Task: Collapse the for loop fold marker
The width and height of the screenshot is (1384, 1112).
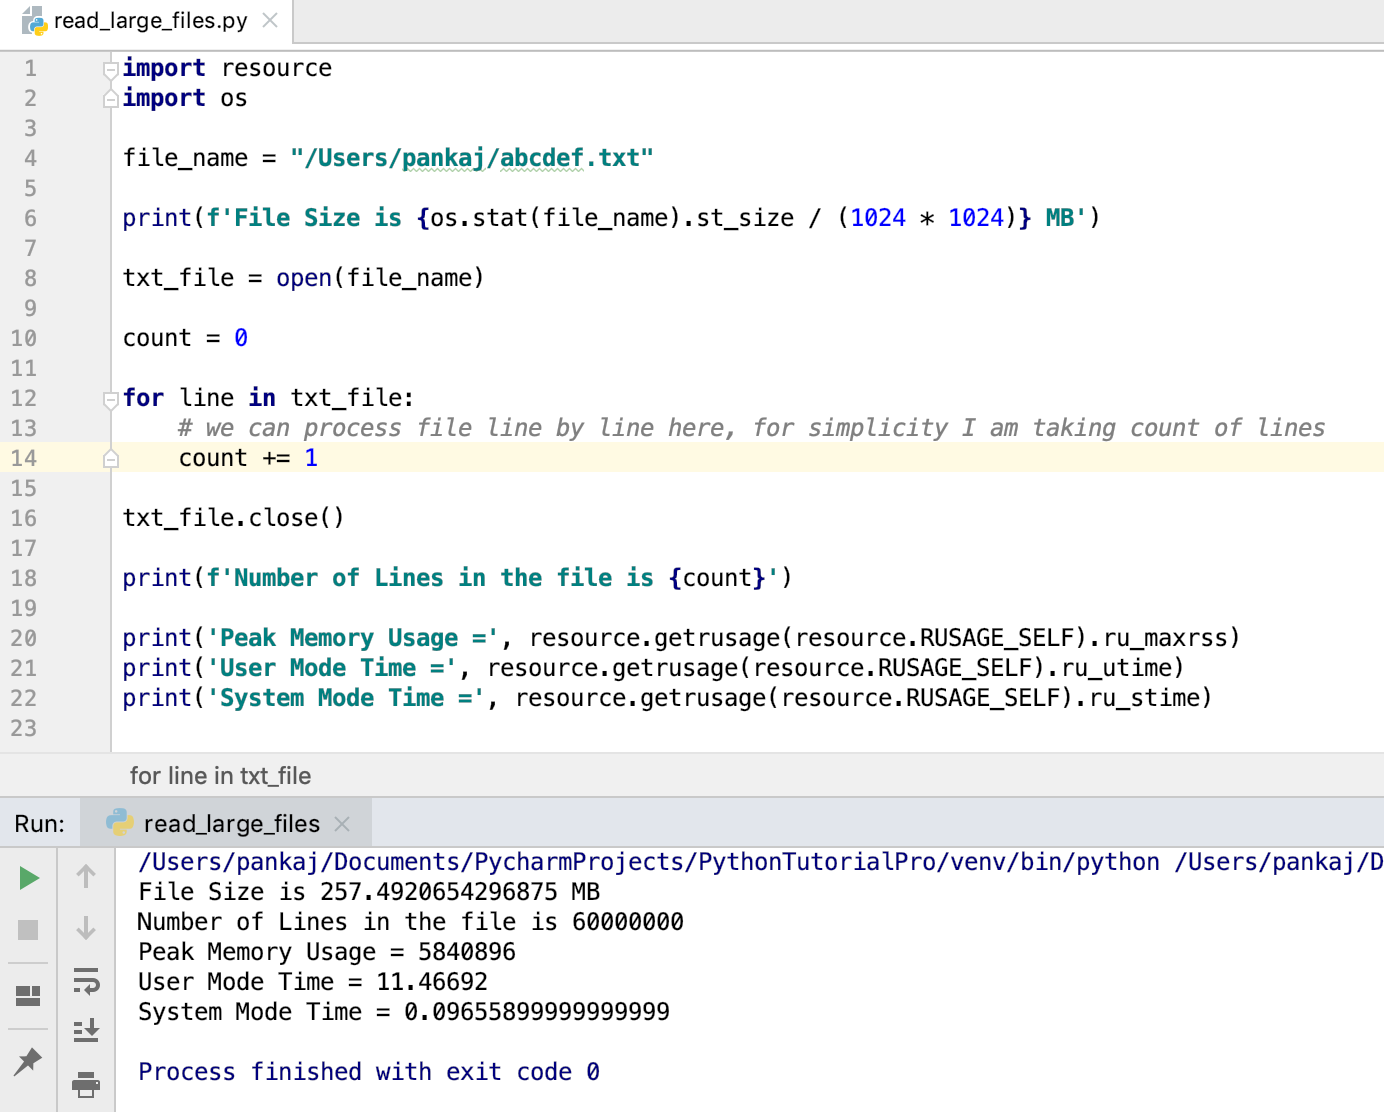Action: tap(110, 397)
